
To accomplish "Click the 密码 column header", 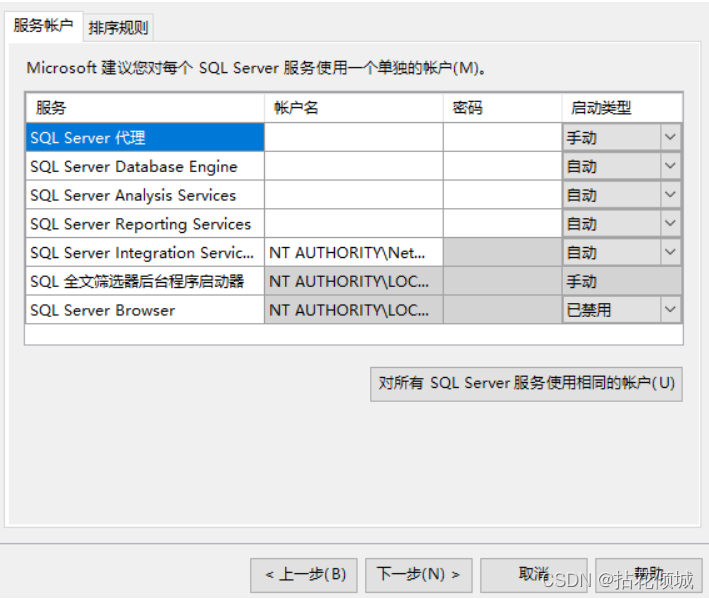I will tap(502, 108).
